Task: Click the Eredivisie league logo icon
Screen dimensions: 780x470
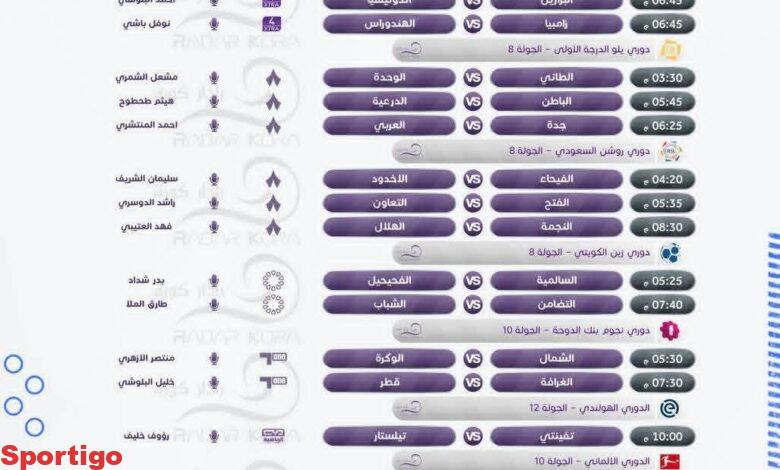Action: pos(669,408)
